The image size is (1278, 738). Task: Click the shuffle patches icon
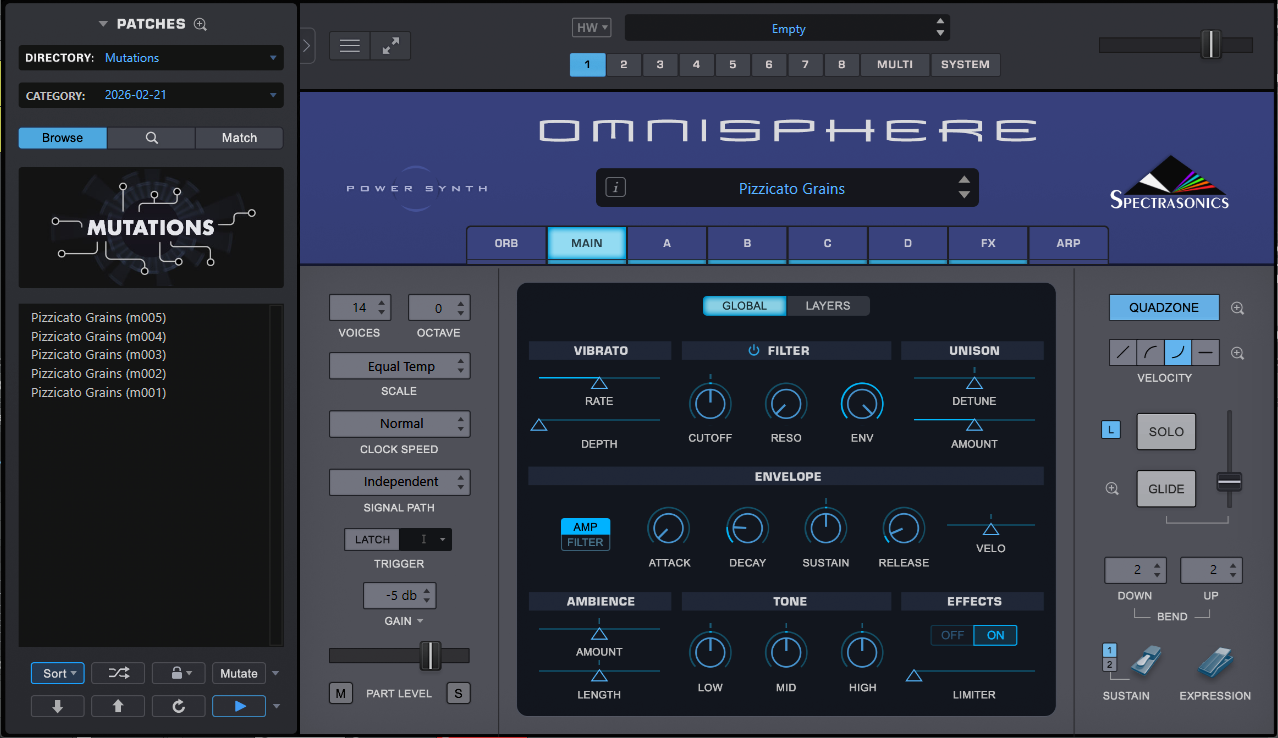point(118,673)
